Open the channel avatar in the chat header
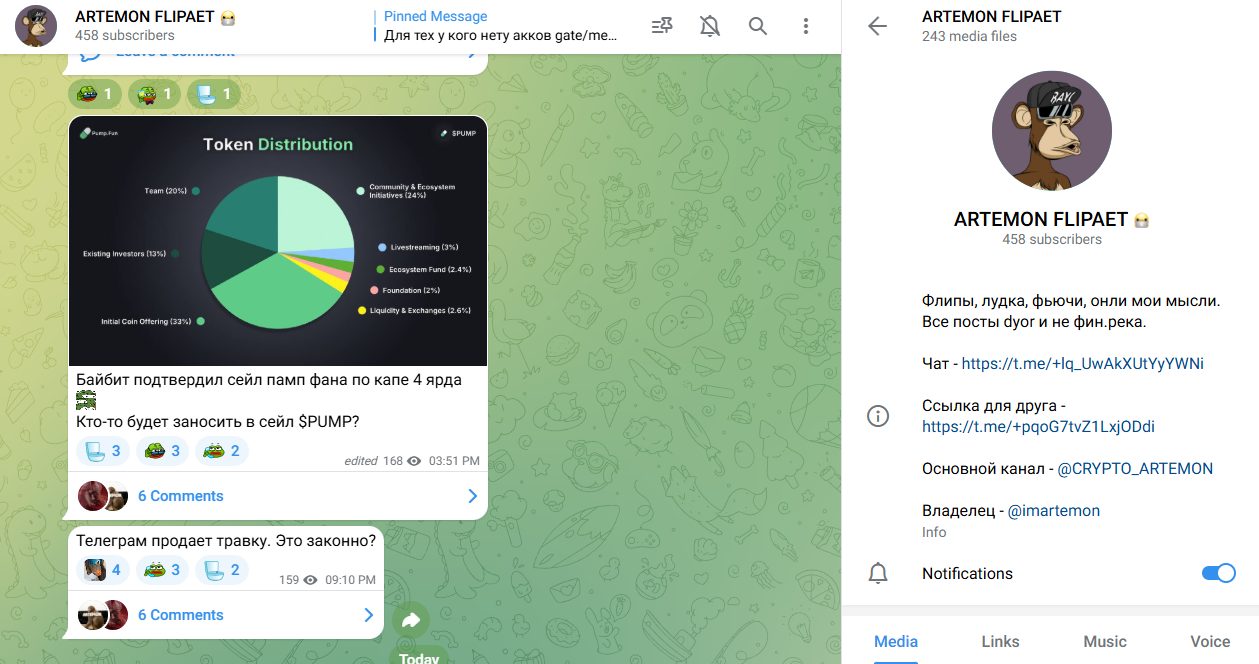The width and height of the screenshot is (1259, 664). 36,26
